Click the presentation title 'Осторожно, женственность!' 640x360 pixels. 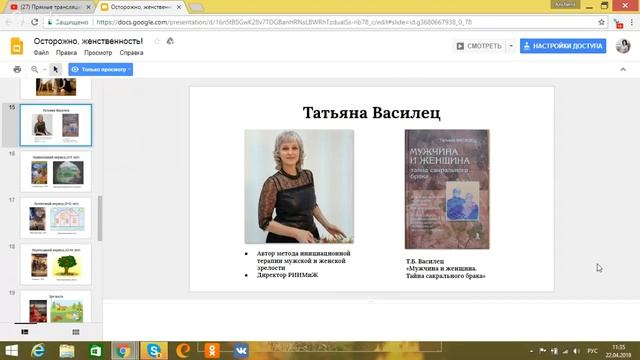coord(88,41)
